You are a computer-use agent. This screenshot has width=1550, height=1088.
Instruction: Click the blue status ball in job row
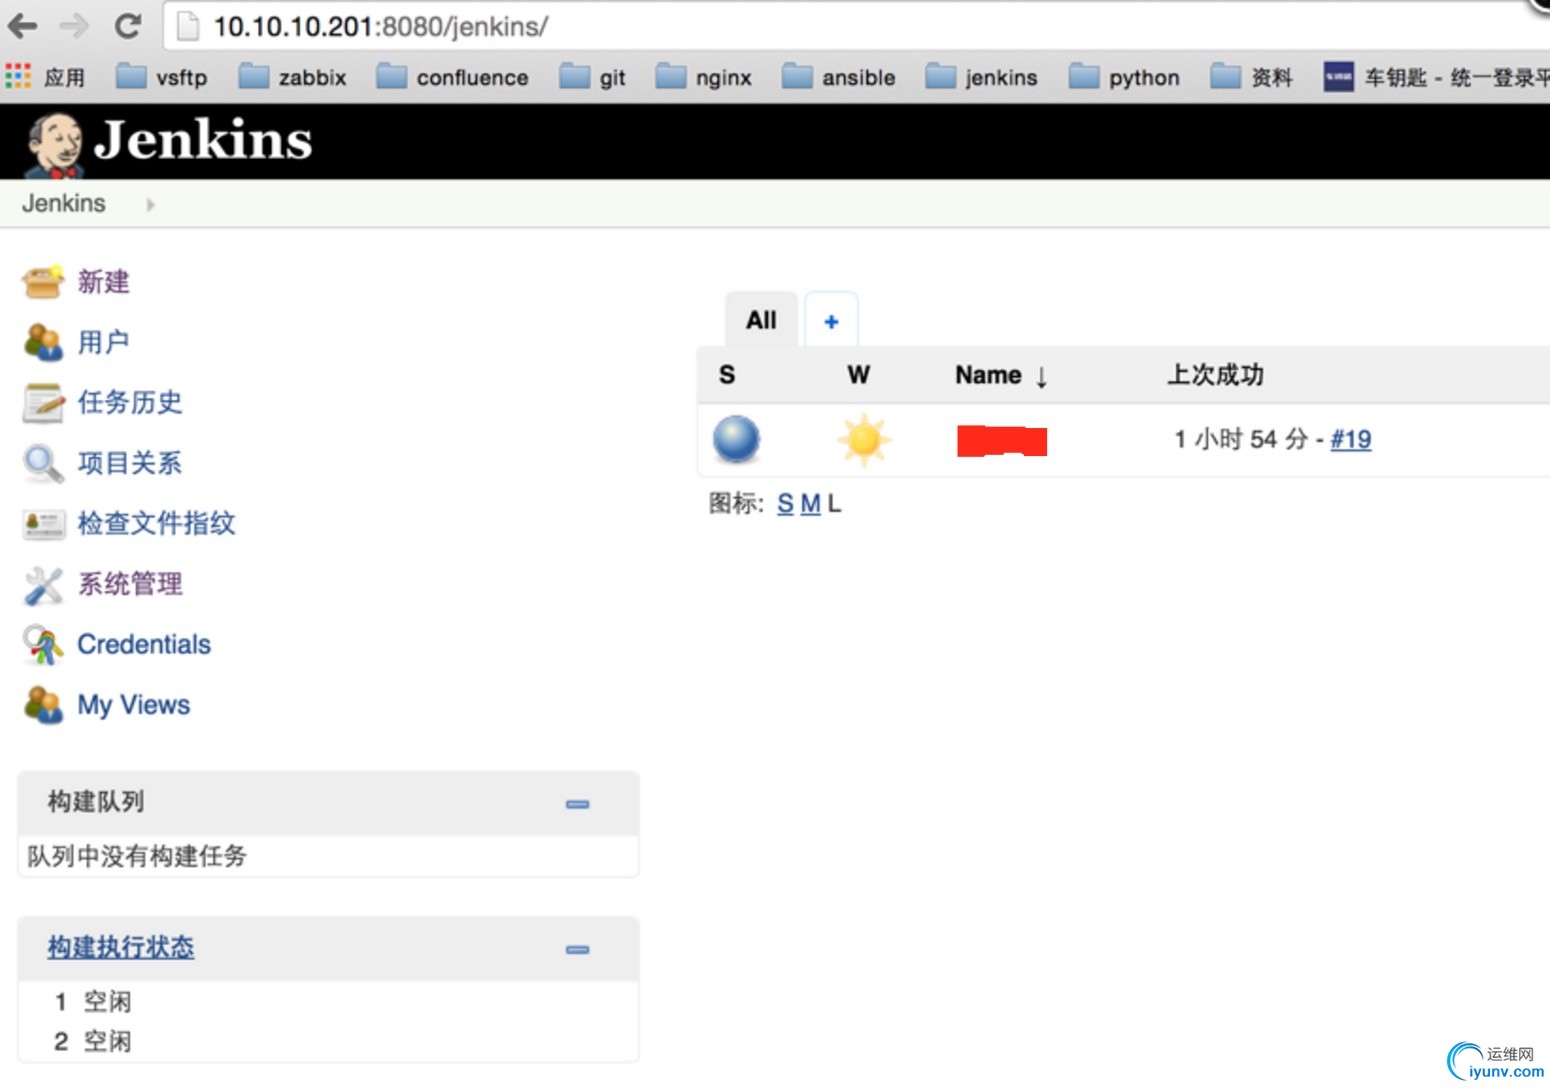[736, 439]
